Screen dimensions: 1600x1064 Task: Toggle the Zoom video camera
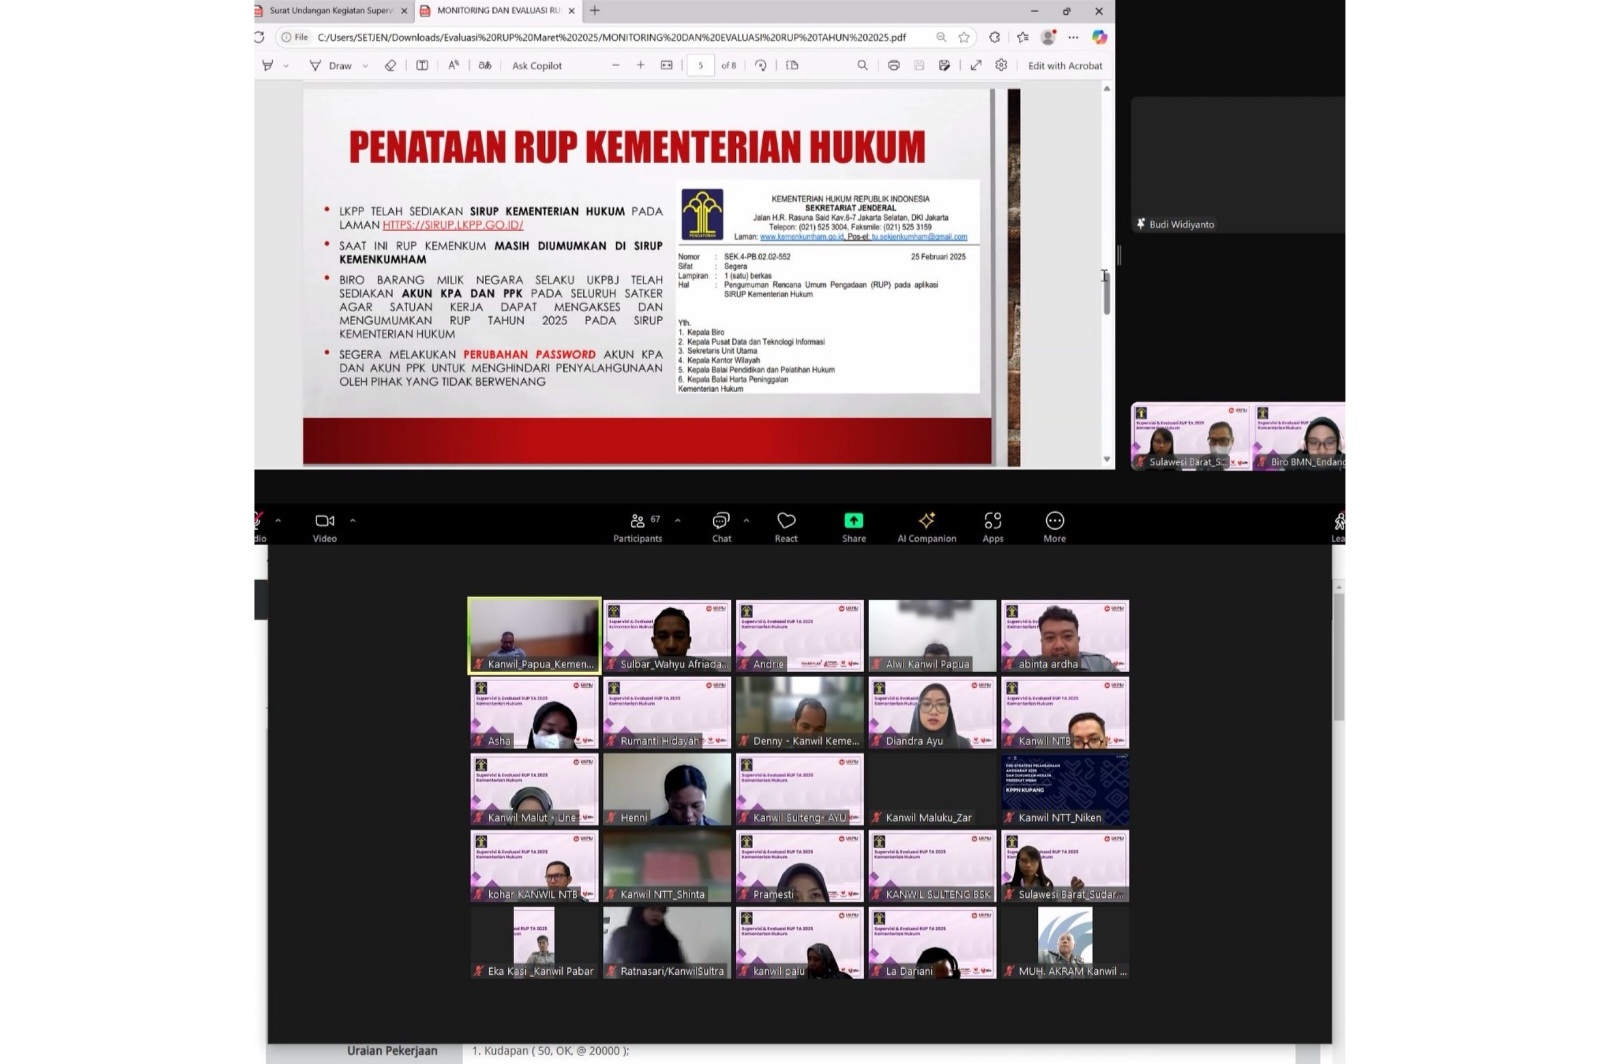click(x=324, y=521)
